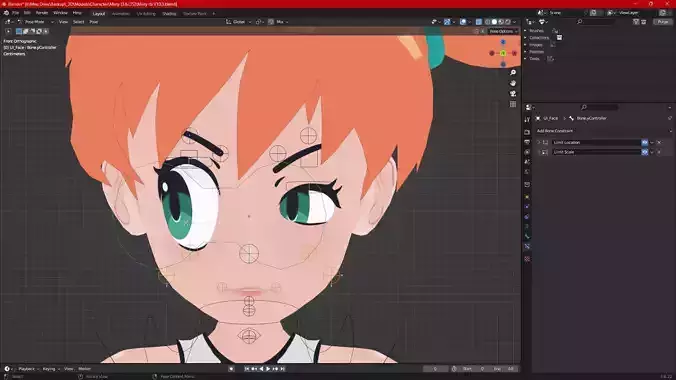The height and width of the screenshot is (380, 676).
Task: Open the Add Bone Constraint dropdown
Action: tap(604, 131)
